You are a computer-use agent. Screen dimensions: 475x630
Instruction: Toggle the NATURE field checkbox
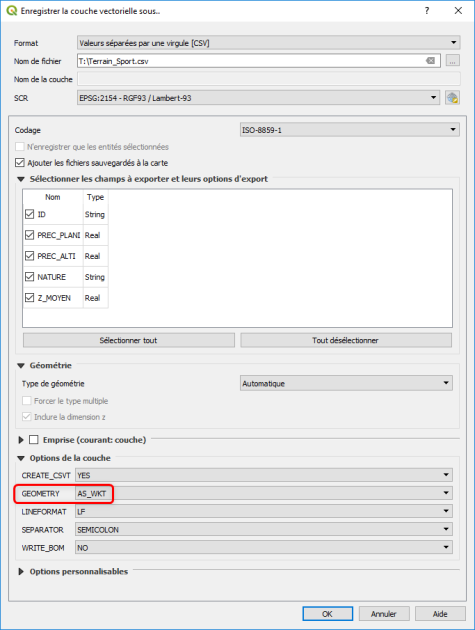29,276
